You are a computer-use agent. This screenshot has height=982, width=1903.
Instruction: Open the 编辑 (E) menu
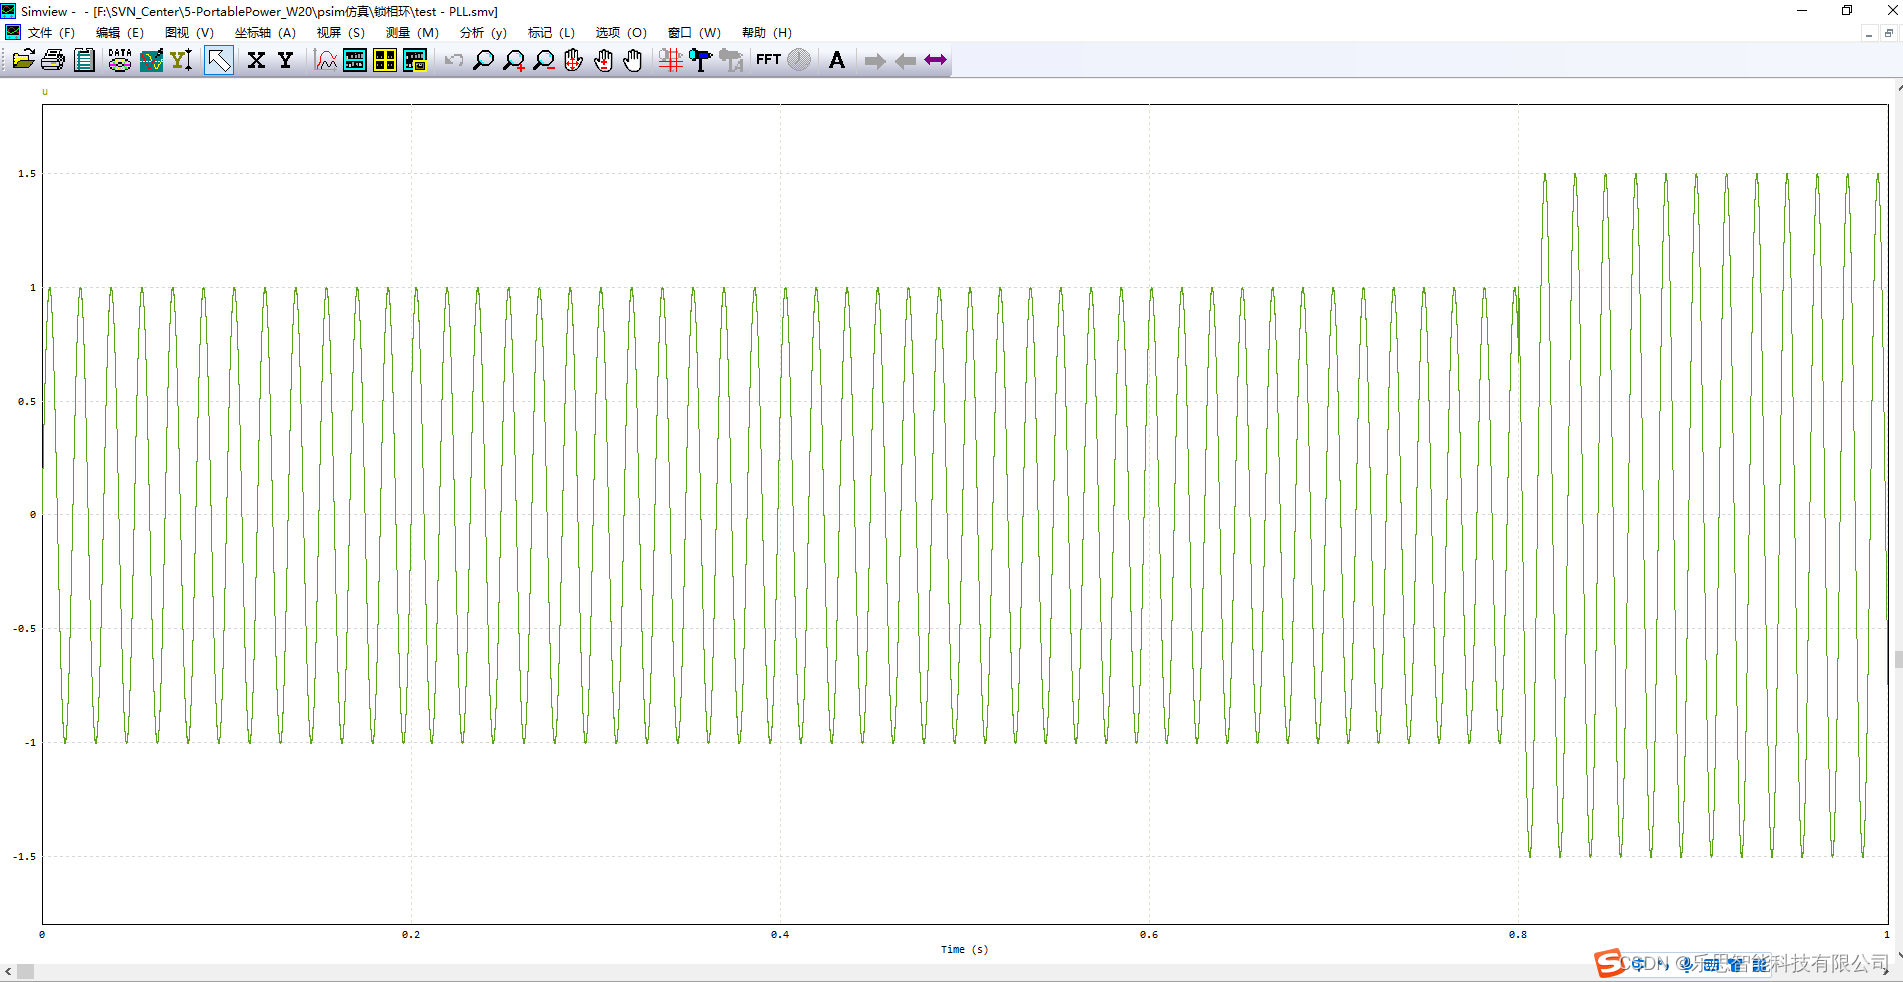(x=120, y=33)
